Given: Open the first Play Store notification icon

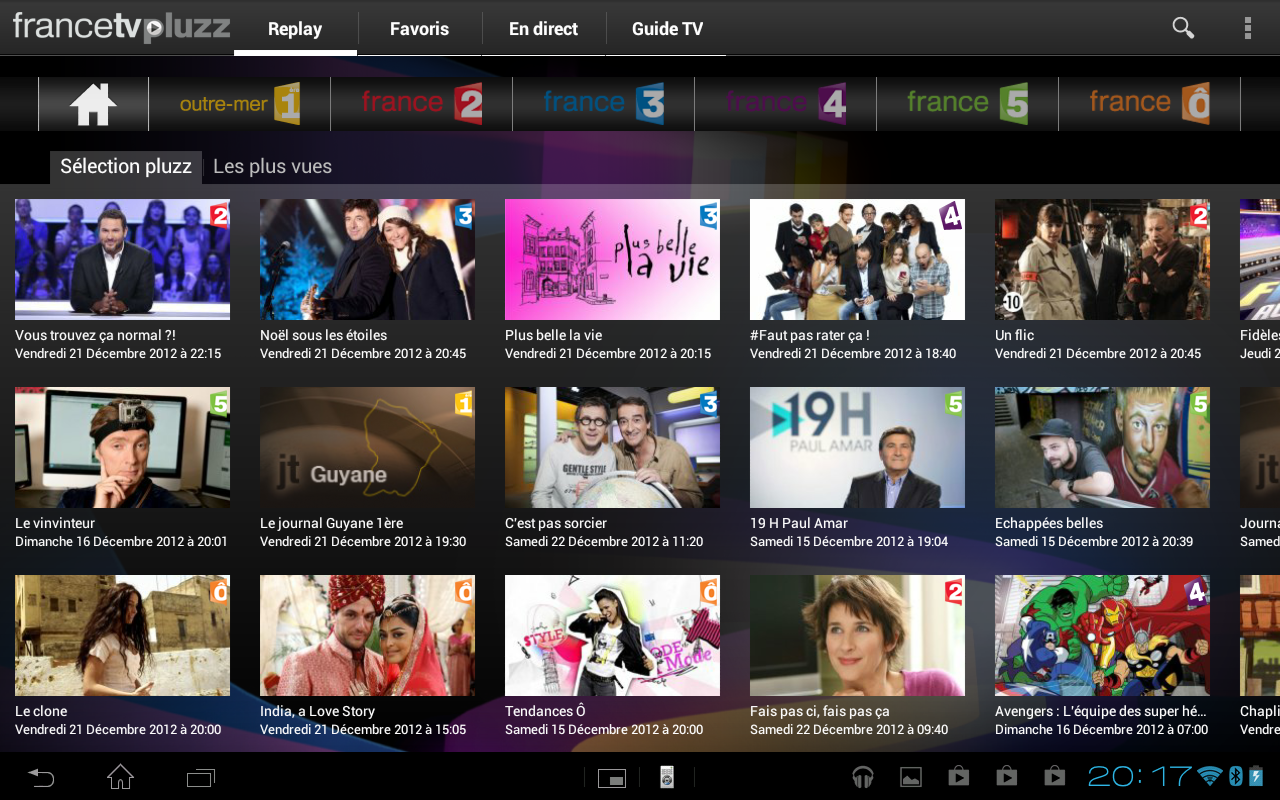Looking at the screenshot, I should pos(958,777).
